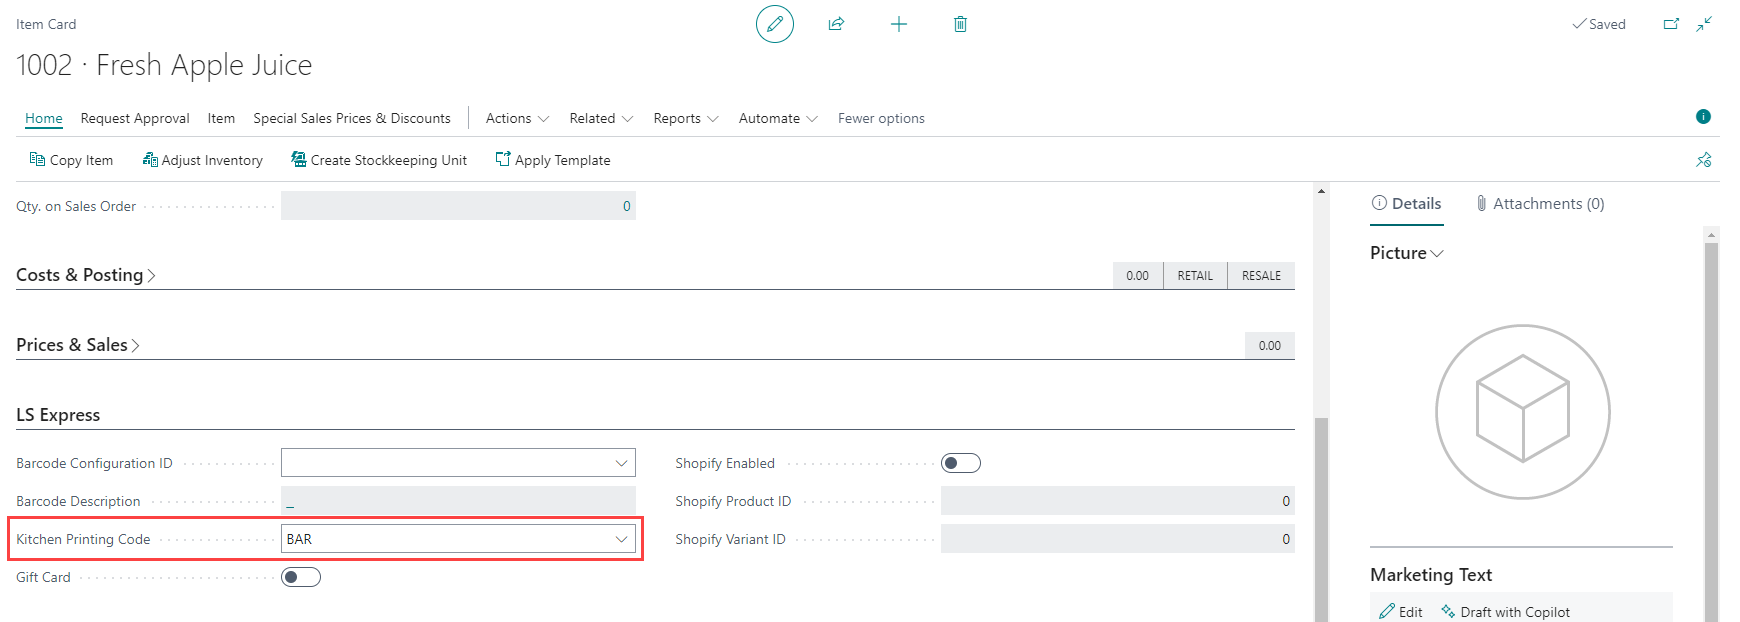
Task: Expand the Prices & Sales section
Action: [x=77, y=345]
